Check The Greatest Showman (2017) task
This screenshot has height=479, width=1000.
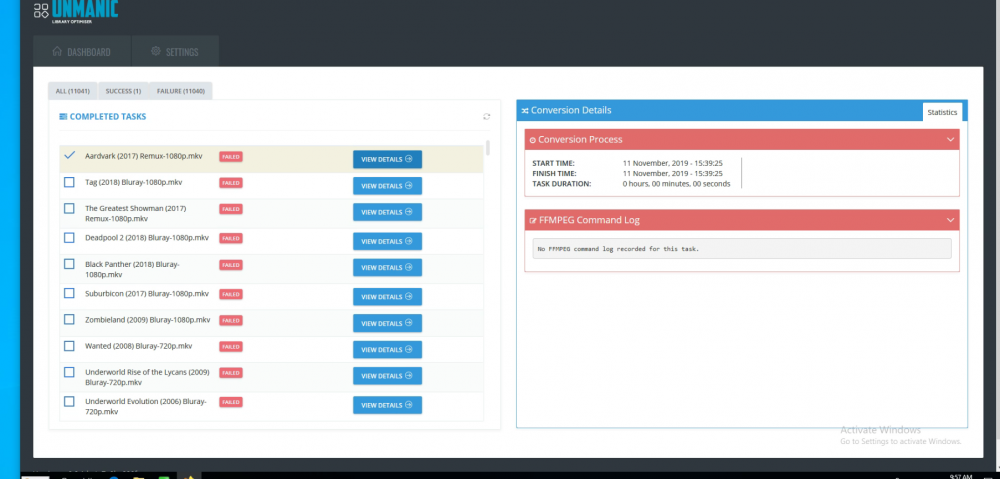point(69,209)
